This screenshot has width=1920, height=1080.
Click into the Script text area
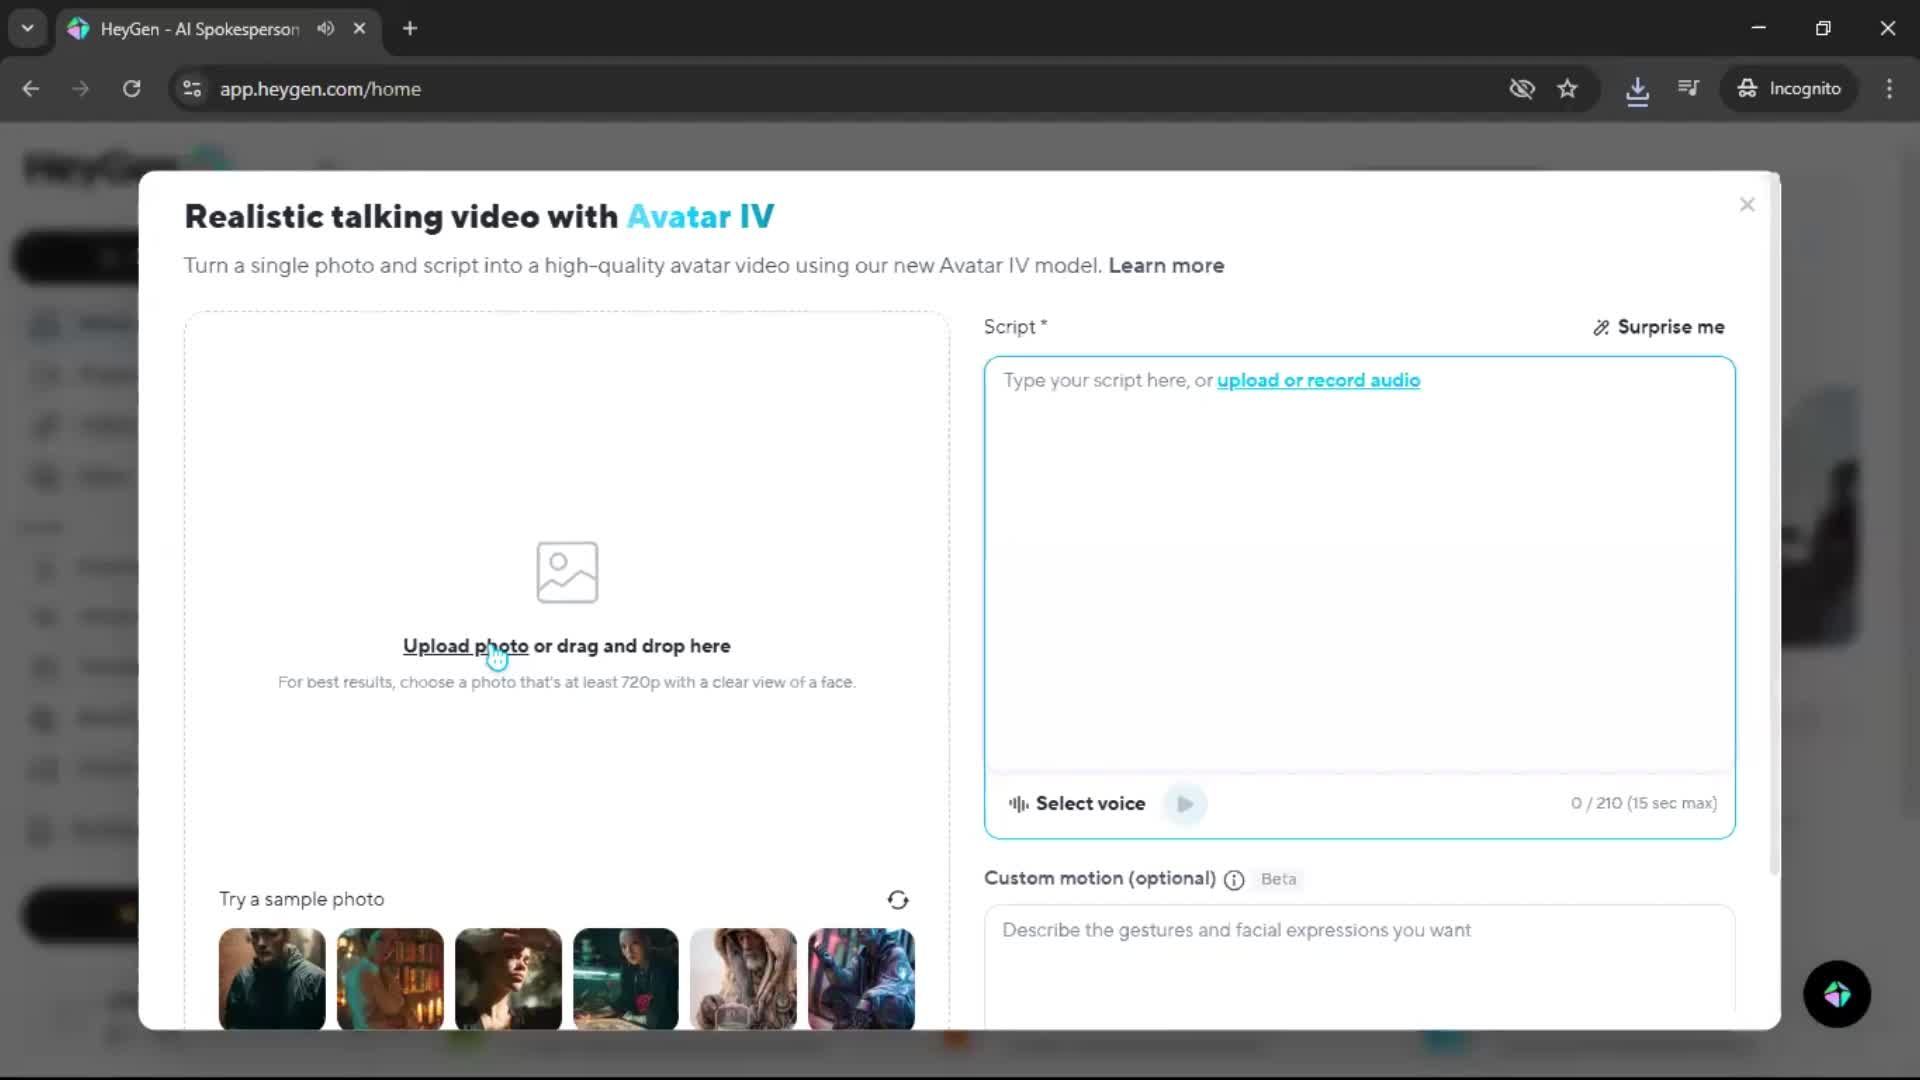pos(1358,570)
